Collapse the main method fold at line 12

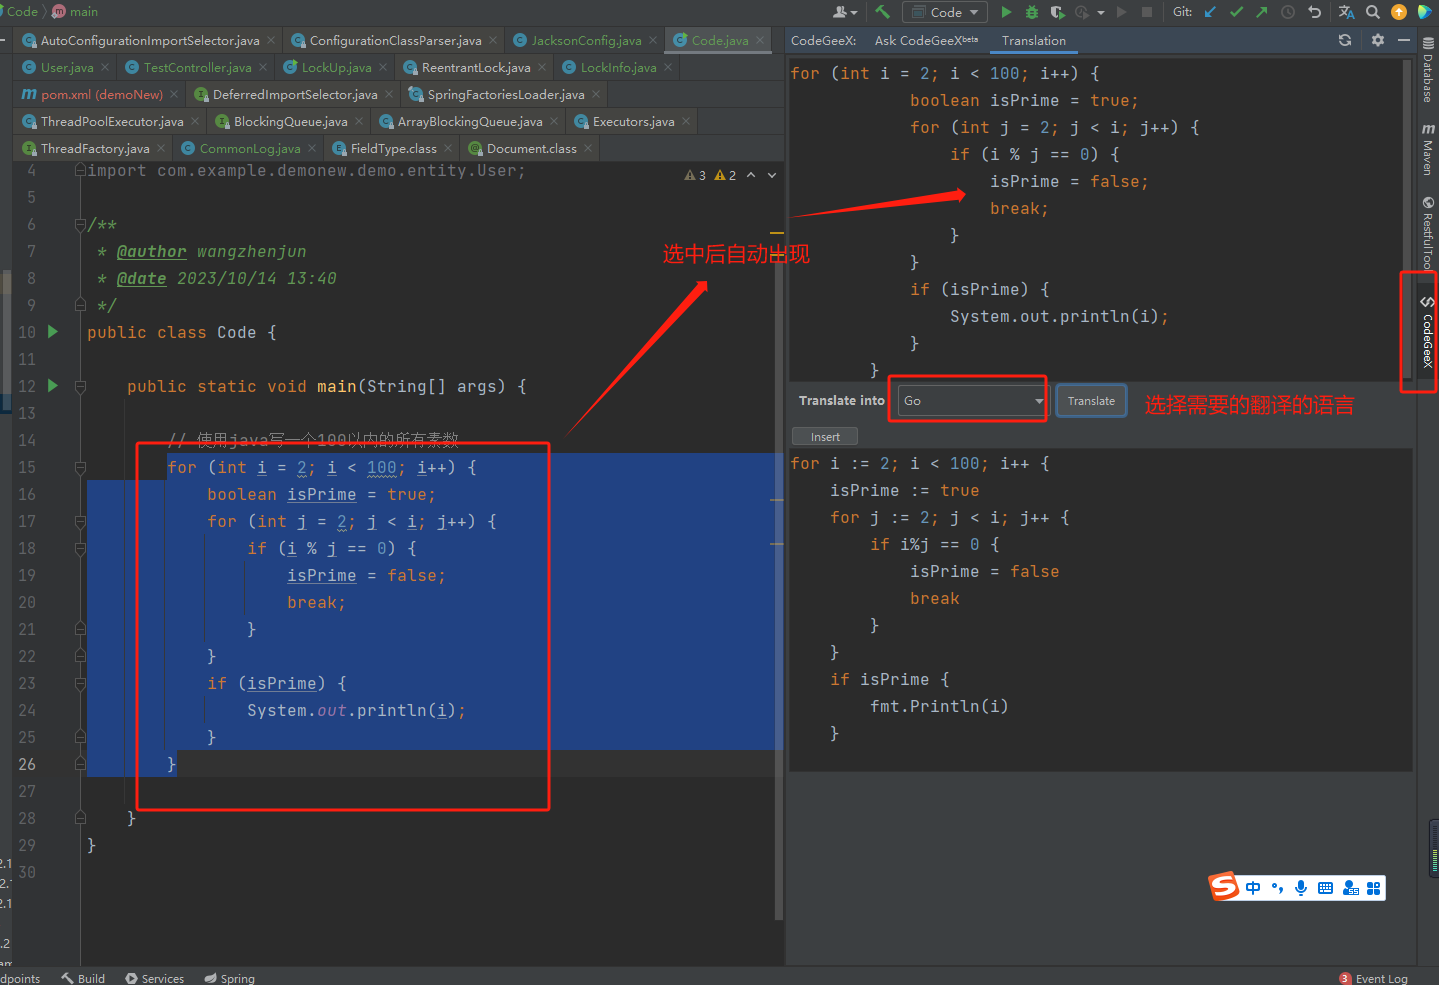80,386
